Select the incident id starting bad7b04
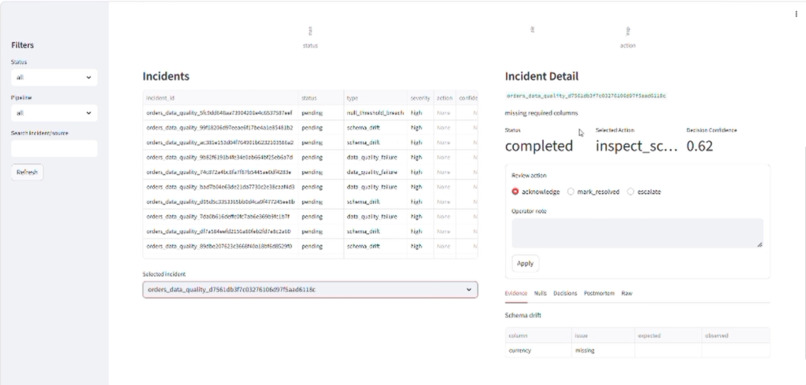The image size is (806, 385). click(221, 187)
